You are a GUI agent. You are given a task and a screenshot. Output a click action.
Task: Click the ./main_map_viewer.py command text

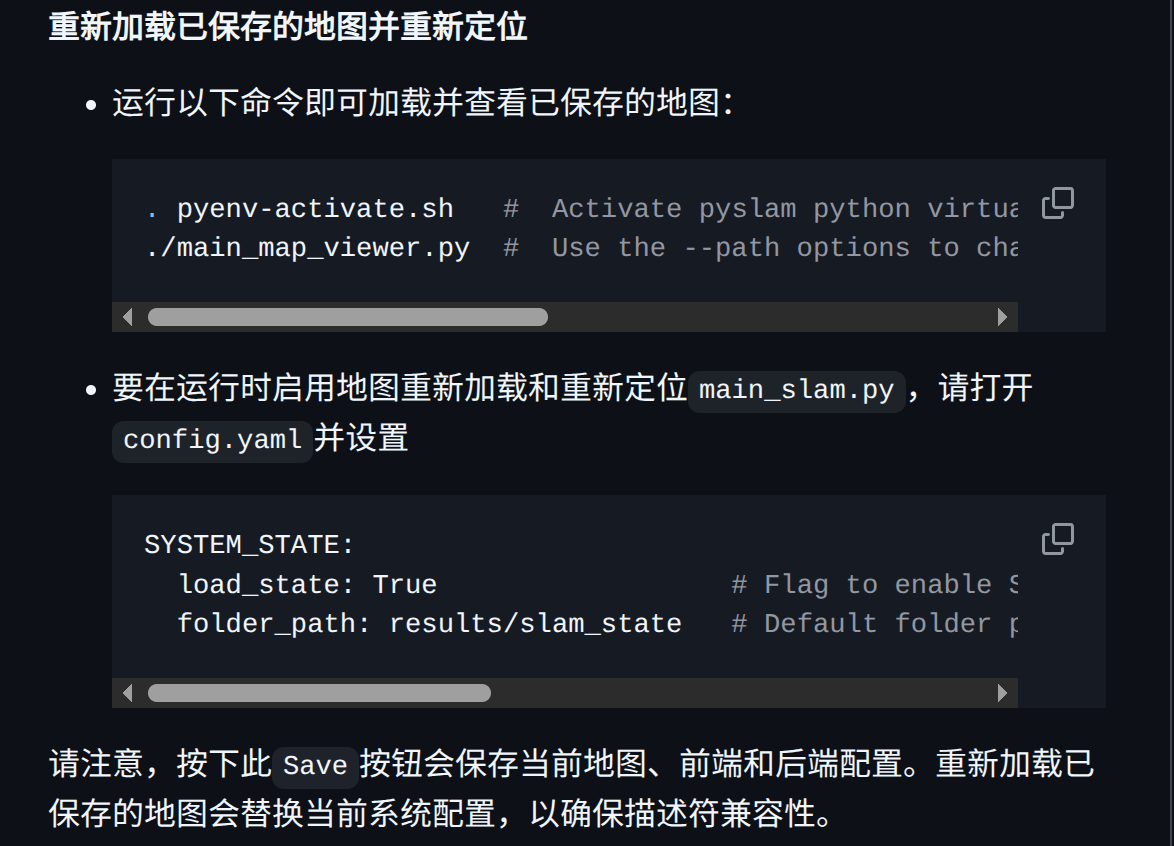308,248
